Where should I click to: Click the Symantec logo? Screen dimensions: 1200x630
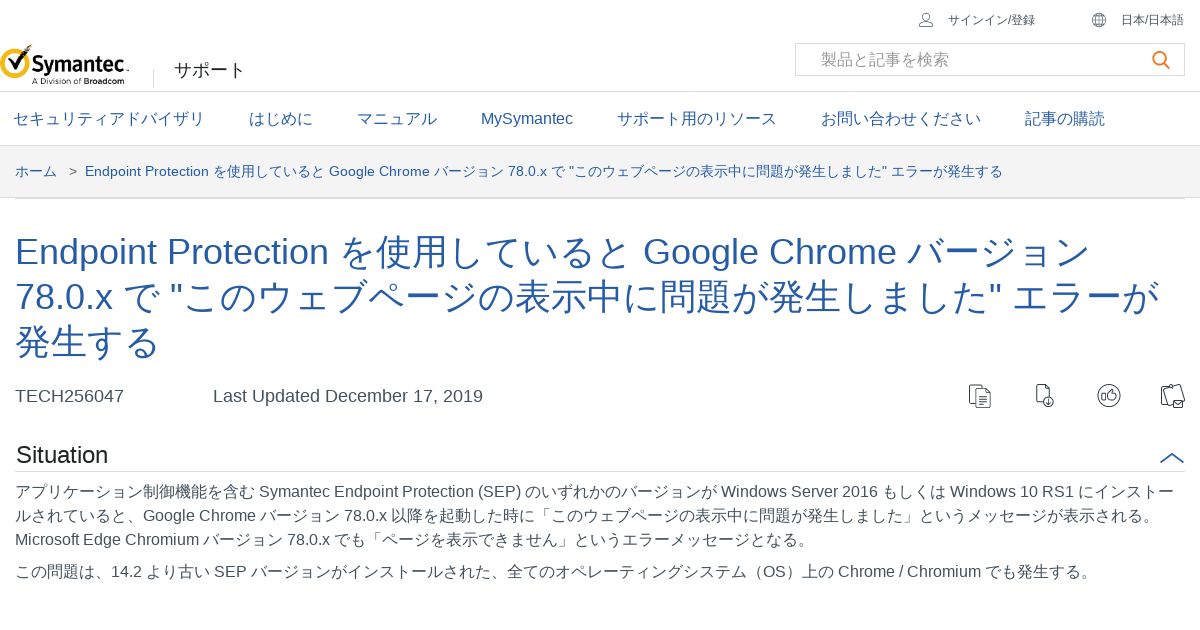[65, 65]
